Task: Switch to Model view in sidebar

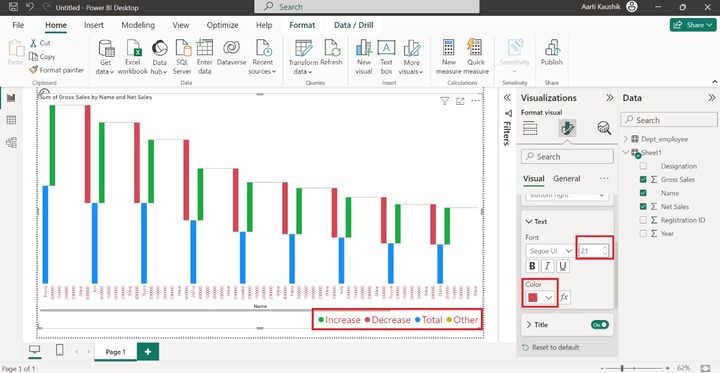Action: click(11, 142)
